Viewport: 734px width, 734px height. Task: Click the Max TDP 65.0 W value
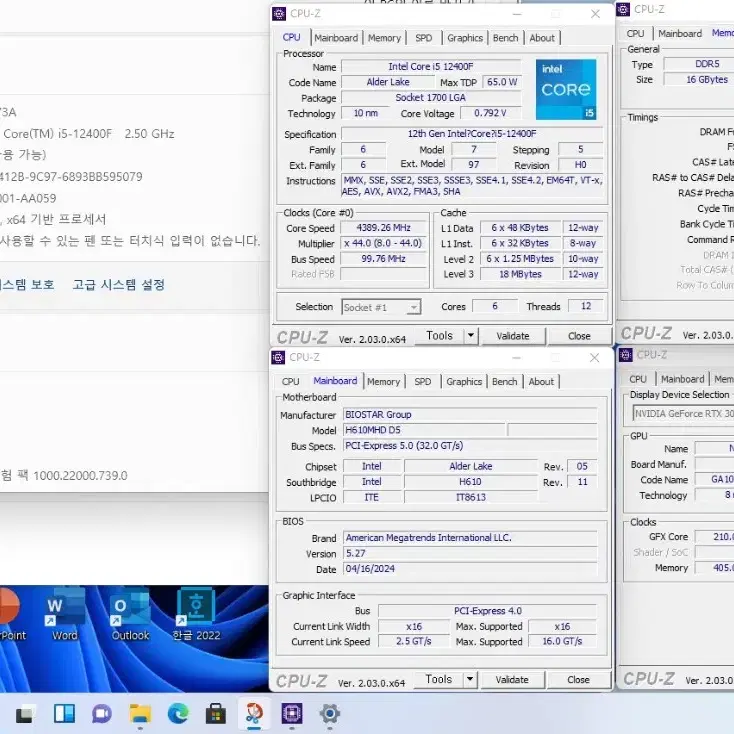coord(502,82)
